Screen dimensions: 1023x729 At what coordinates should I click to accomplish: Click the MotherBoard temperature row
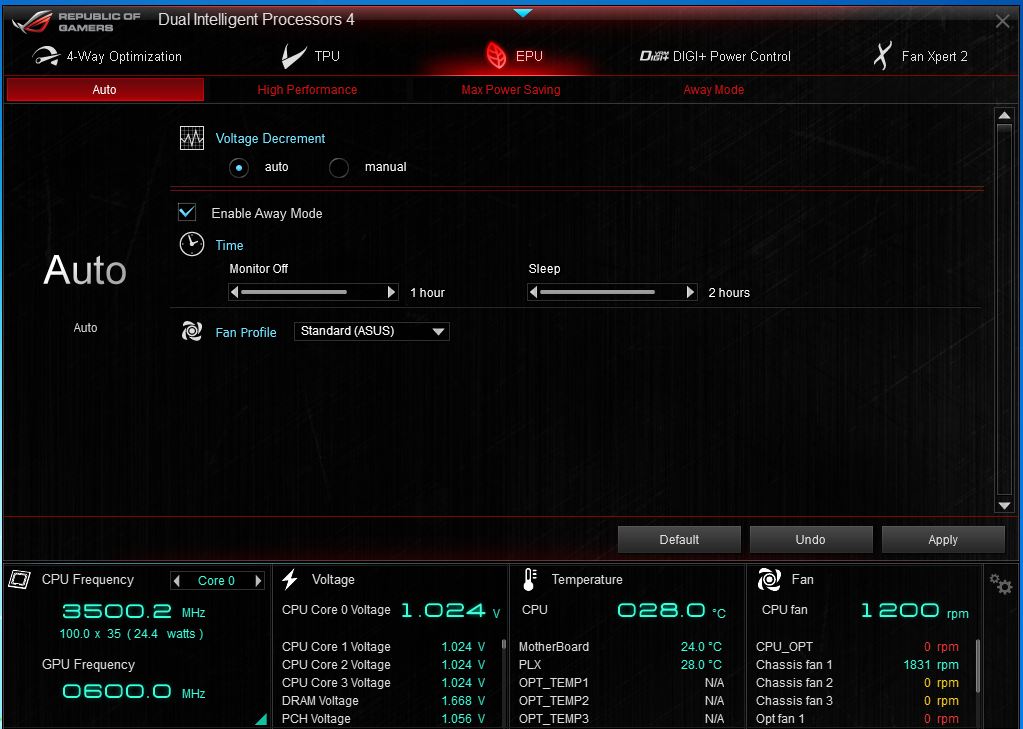620,647
